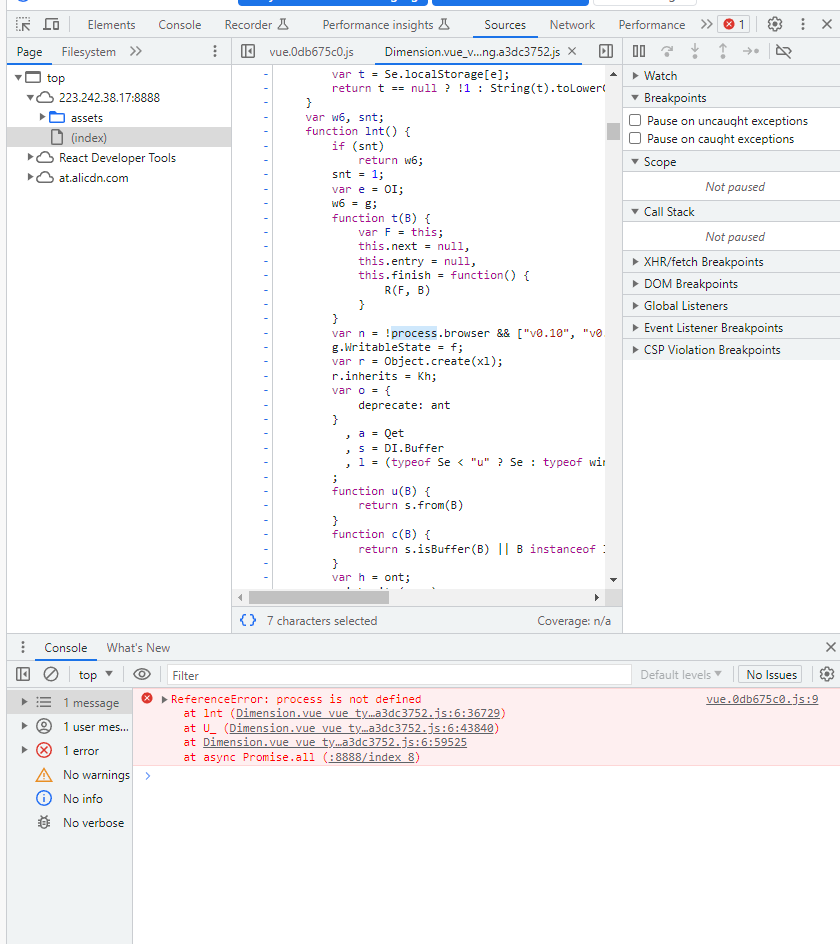
Task: Enable Pause on caught exceptions
Action: pos(635,138)
